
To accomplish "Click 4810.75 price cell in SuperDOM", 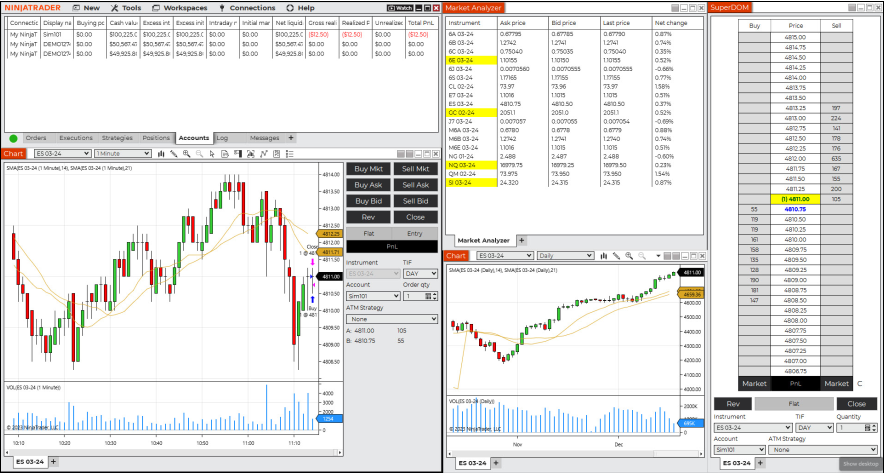I will pyautogui.click(x=795, y=209).
